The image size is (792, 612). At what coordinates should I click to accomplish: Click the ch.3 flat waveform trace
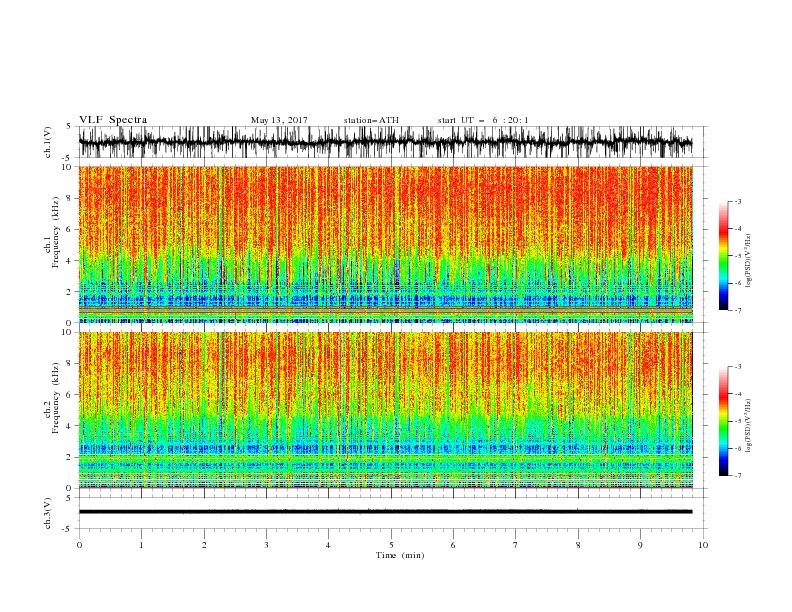(x=385, y=512)
